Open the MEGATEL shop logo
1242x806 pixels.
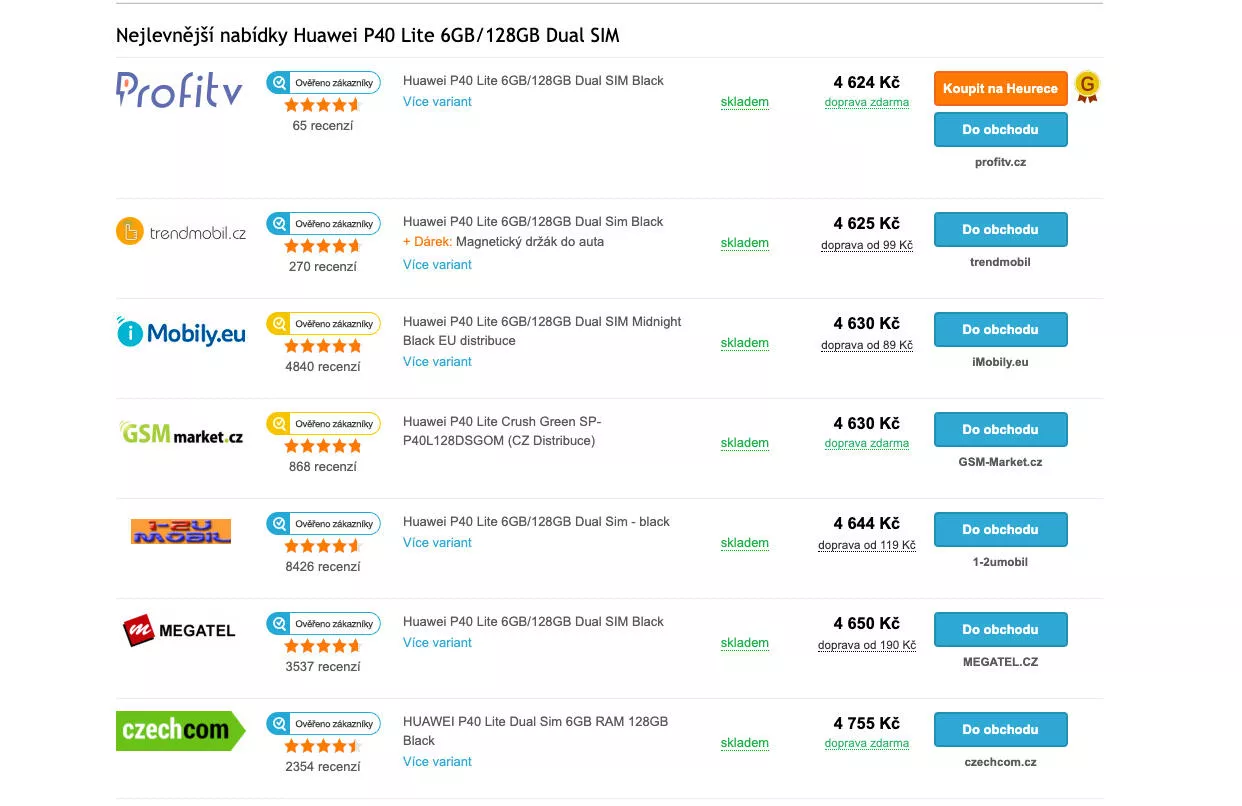[x=179, y=630]
